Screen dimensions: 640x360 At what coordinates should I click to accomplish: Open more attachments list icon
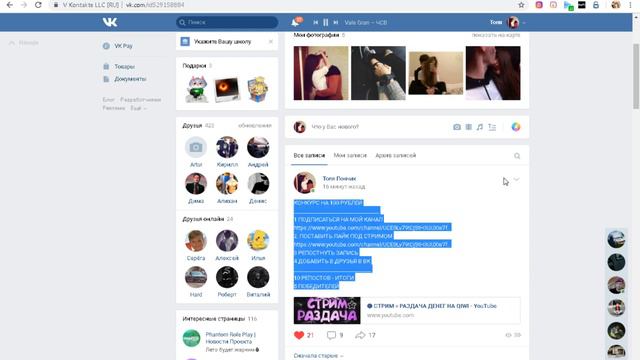[492, 127]
